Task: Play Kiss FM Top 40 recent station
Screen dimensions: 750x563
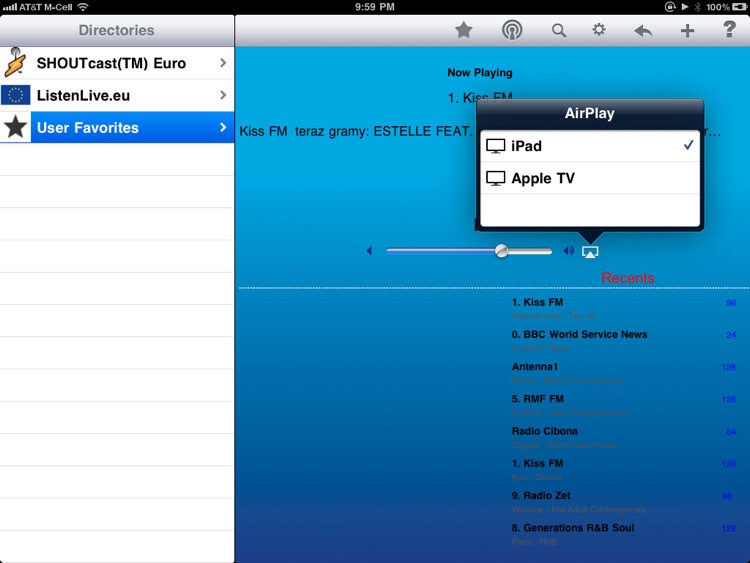Action: coord(624,309)
